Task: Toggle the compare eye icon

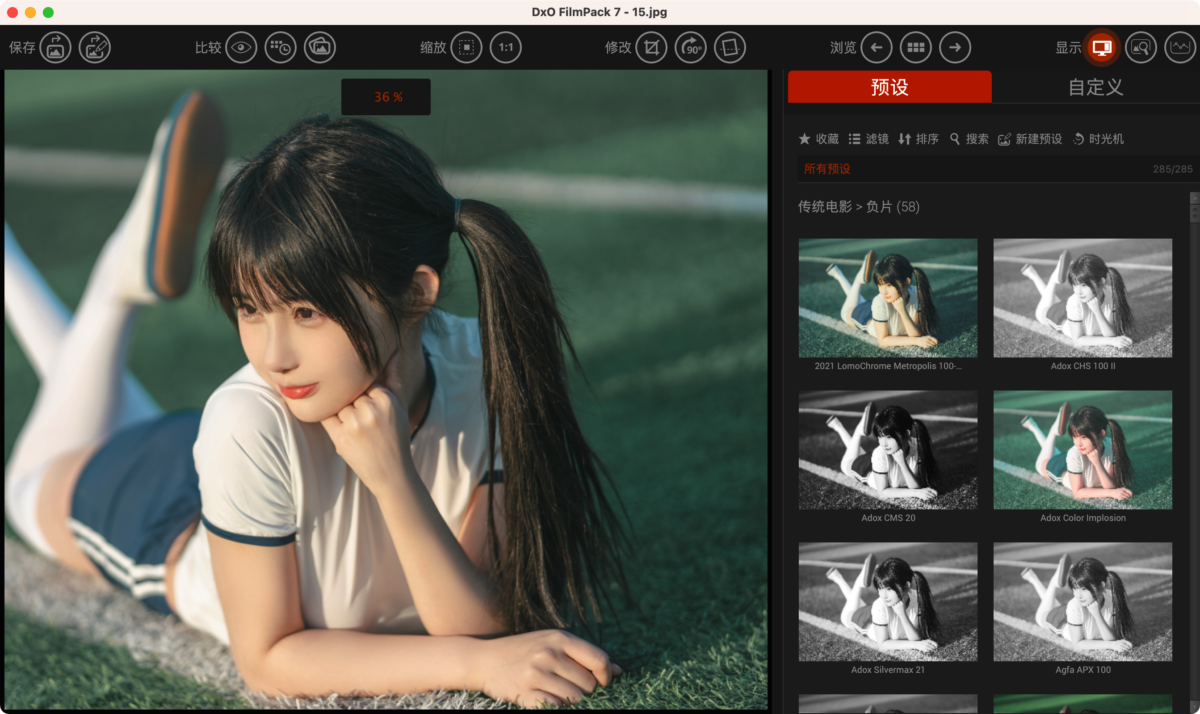Action: click(x=241, y=47)
